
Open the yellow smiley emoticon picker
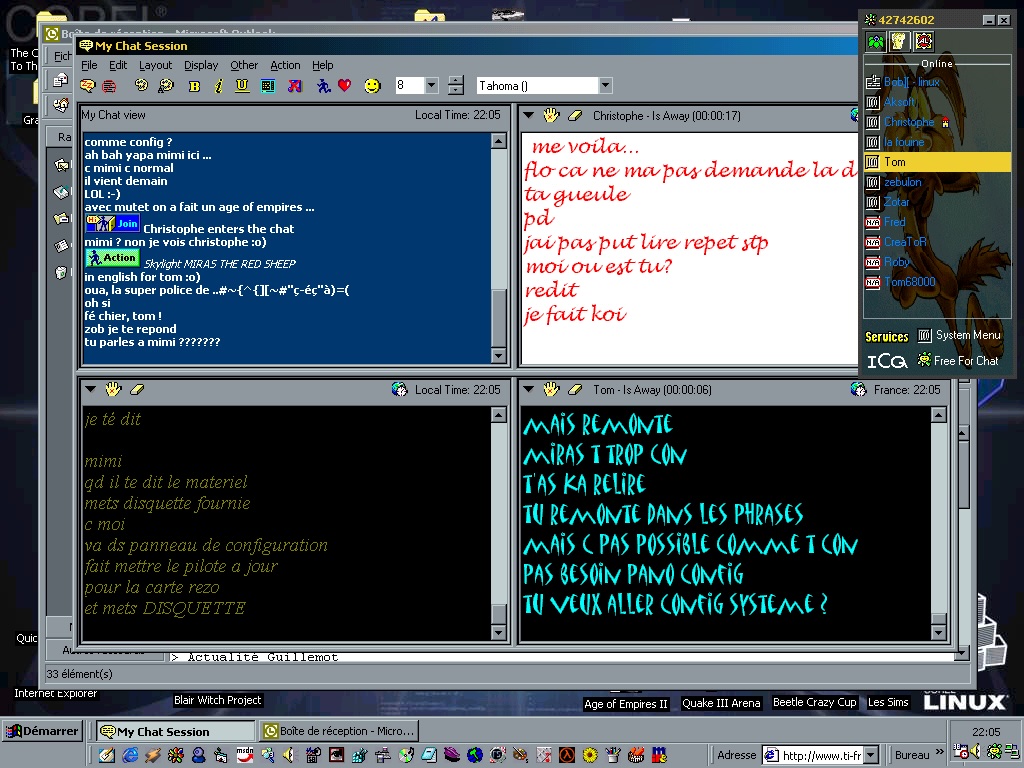click(372, 86)
